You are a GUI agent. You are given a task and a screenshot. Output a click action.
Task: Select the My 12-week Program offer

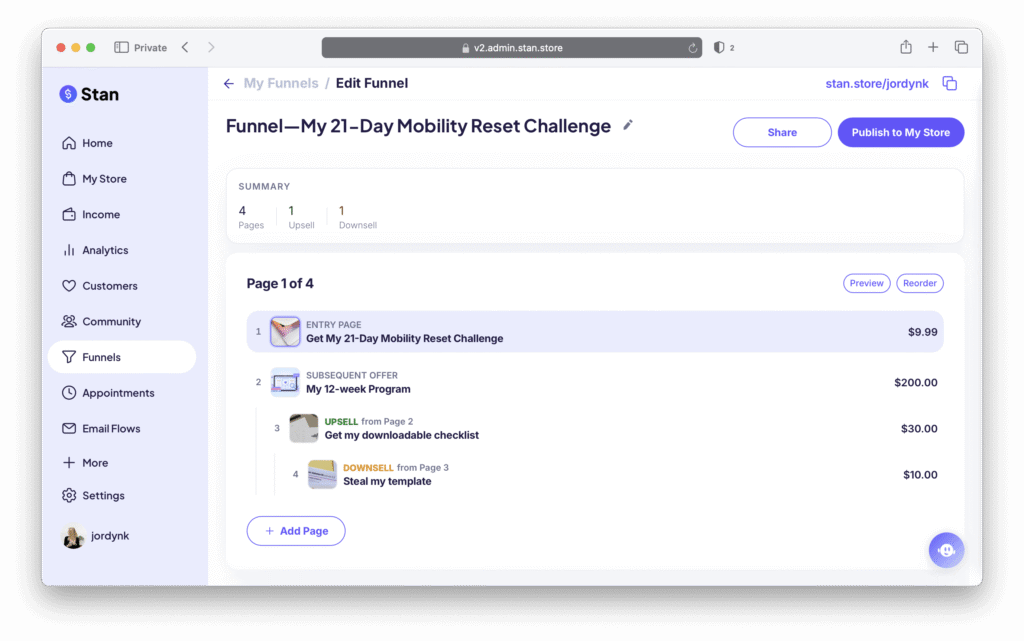pos(595,383)
